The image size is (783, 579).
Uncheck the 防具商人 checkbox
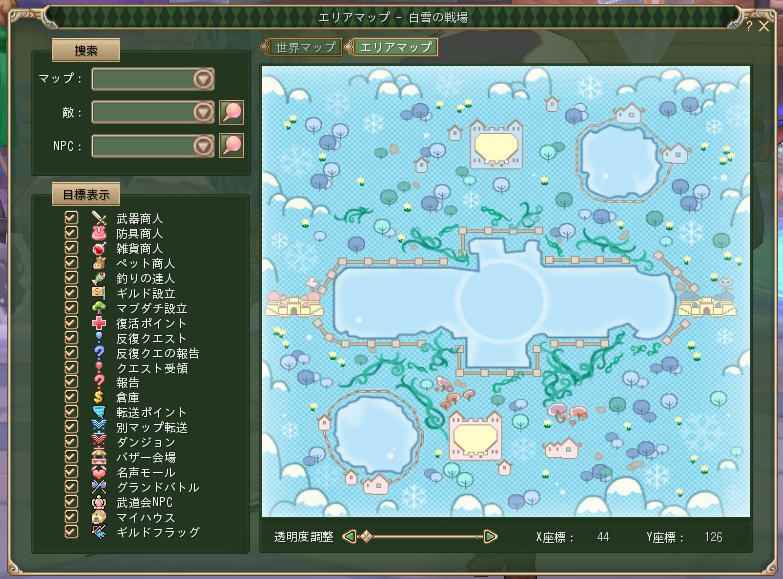click(71, 233)
